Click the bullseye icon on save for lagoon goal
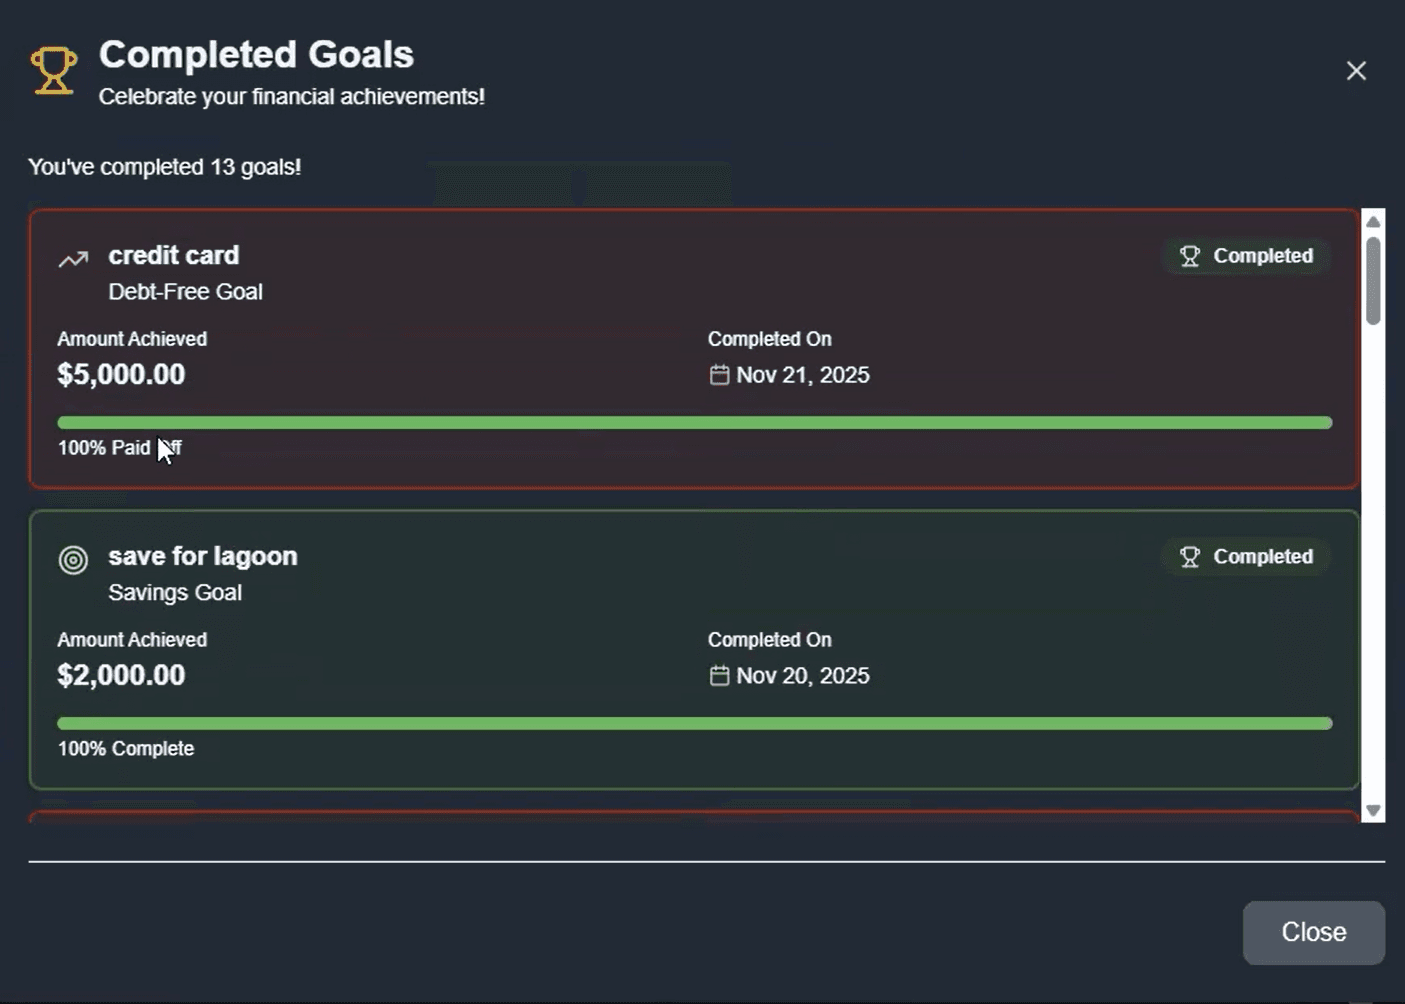The image size is (1405, 1004). (72, 560)
